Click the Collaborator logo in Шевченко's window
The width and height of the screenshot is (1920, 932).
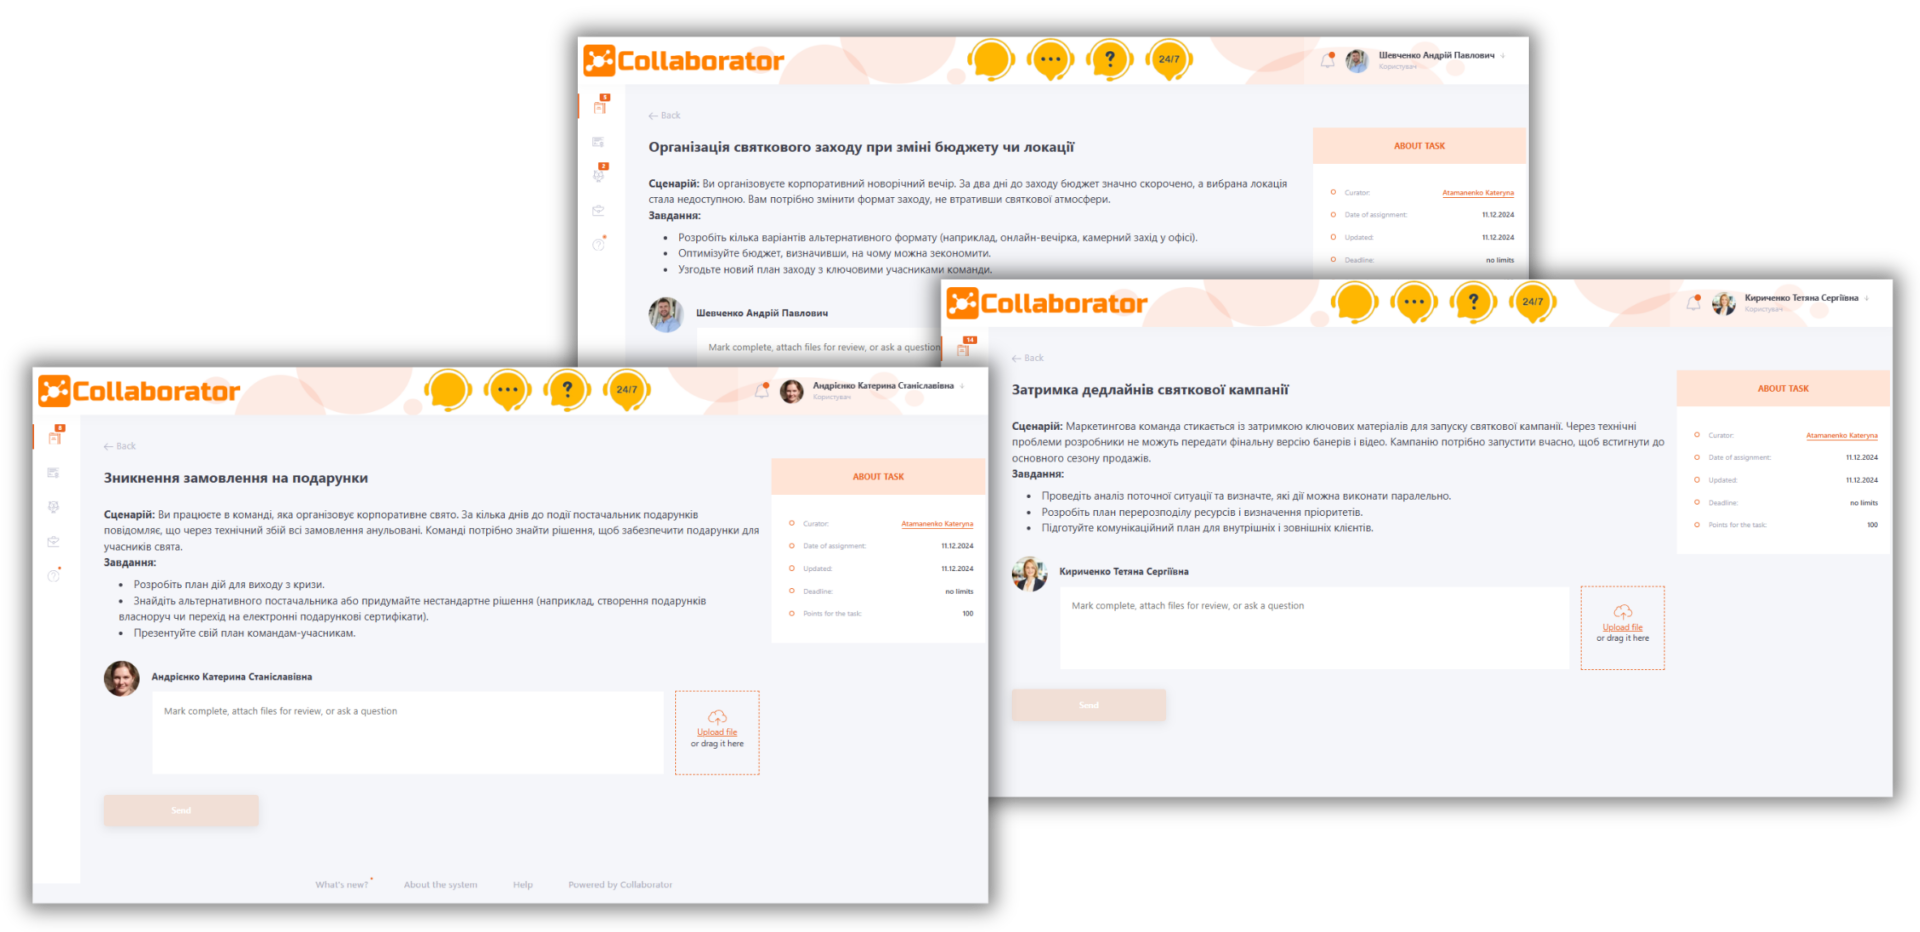(x=684, y=61)
